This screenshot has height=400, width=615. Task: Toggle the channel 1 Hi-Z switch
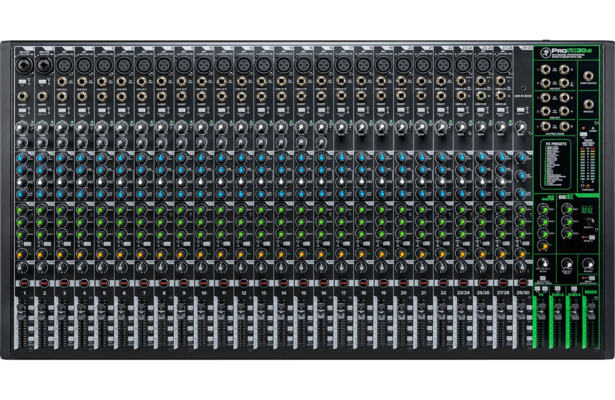click(x=22, y=82)
